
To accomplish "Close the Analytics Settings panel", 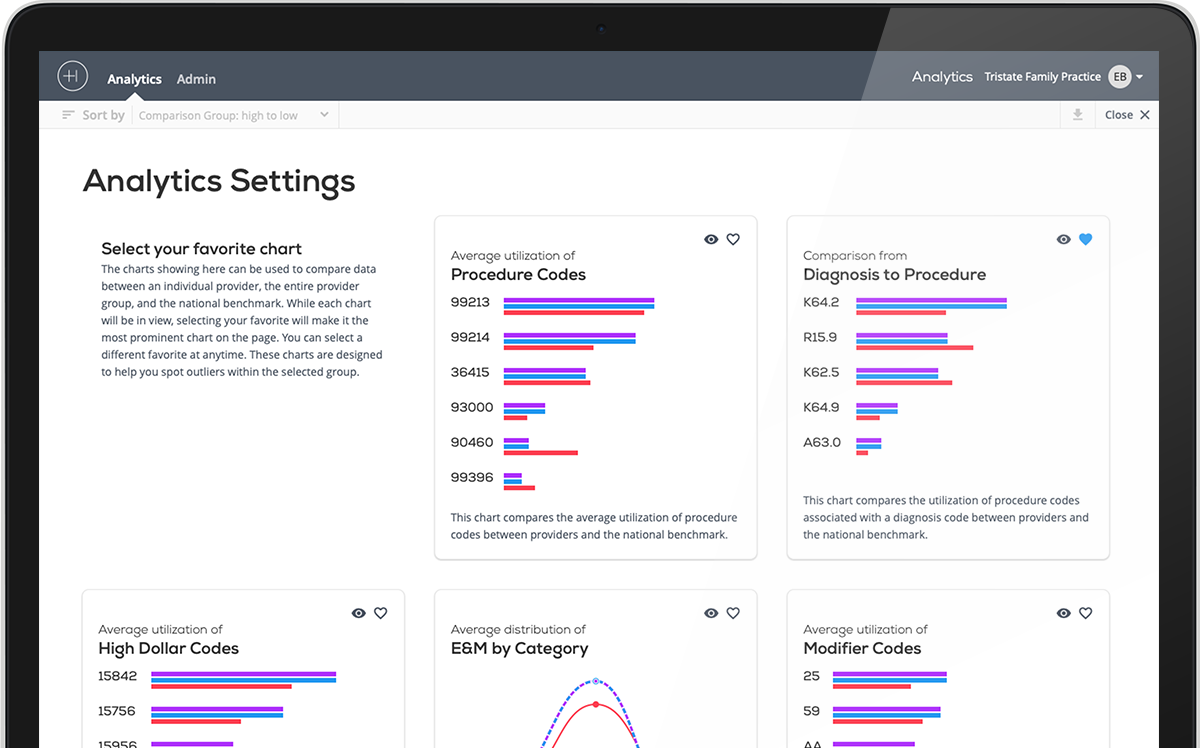I will [x=1127, y=115].
